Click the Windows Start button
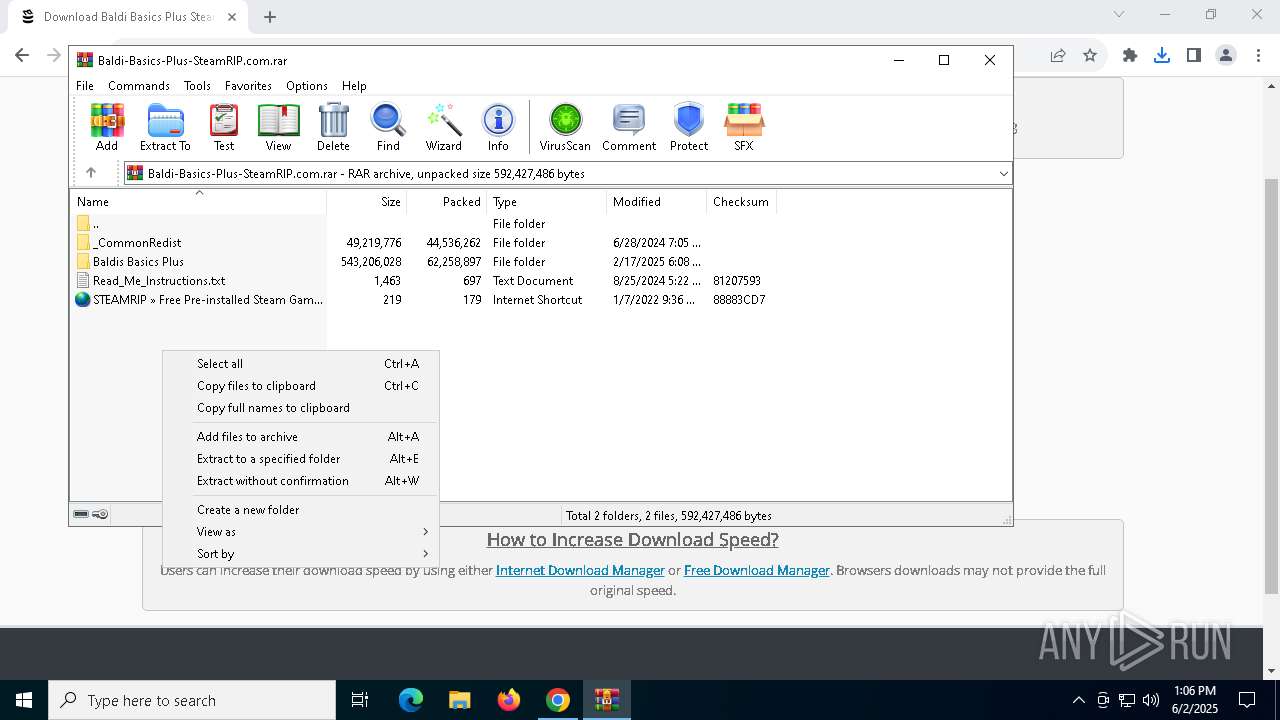1280x720 pixels. [24, 700]
